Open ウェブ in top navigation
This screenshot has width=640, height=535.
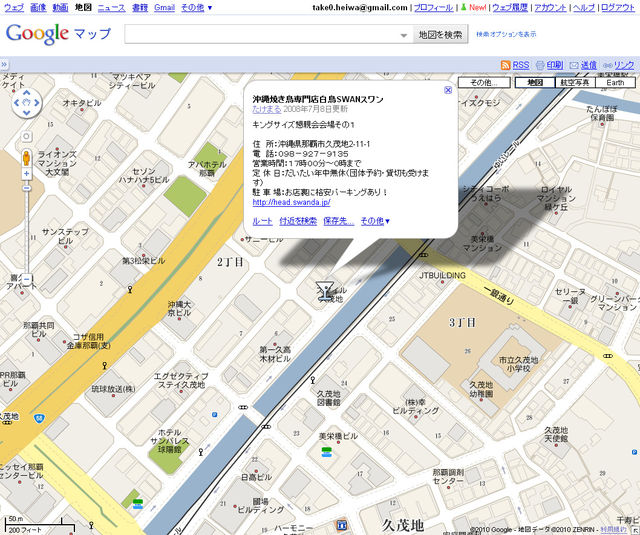[x=14, y=7]
